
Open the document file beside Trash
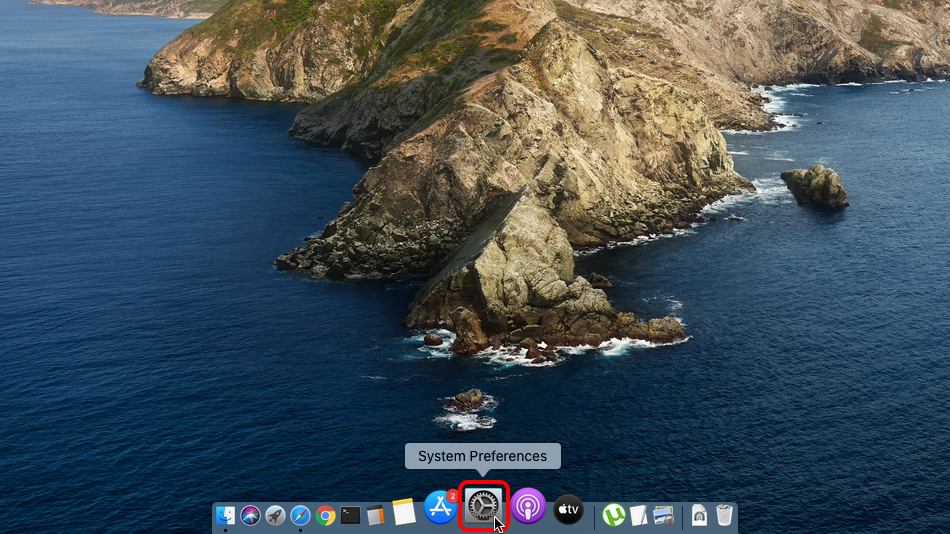click(x=700, y=516)
